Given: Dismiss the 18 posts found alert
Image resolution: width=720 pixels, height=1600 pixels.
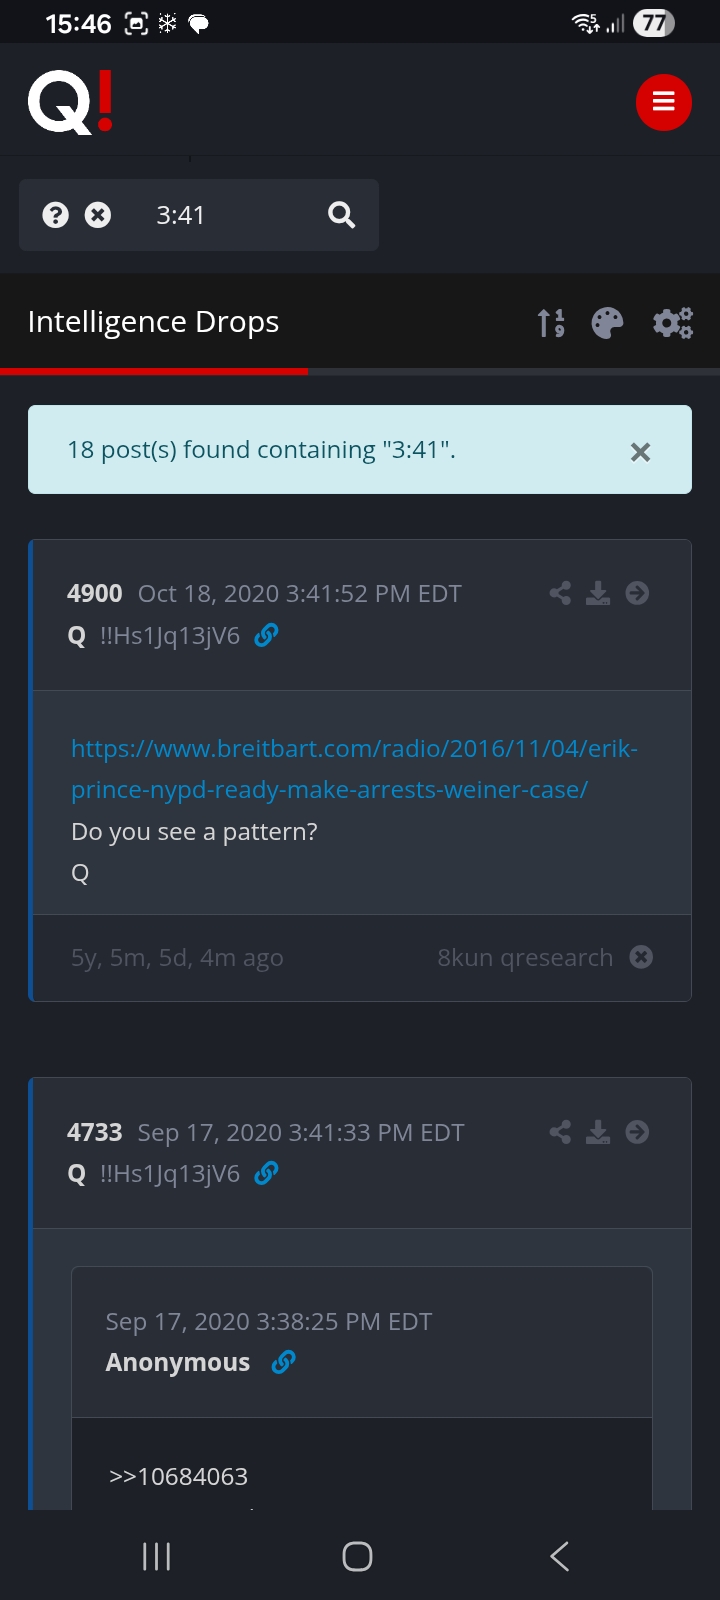Looking at the screenshot, I should (x=640, y=452).
